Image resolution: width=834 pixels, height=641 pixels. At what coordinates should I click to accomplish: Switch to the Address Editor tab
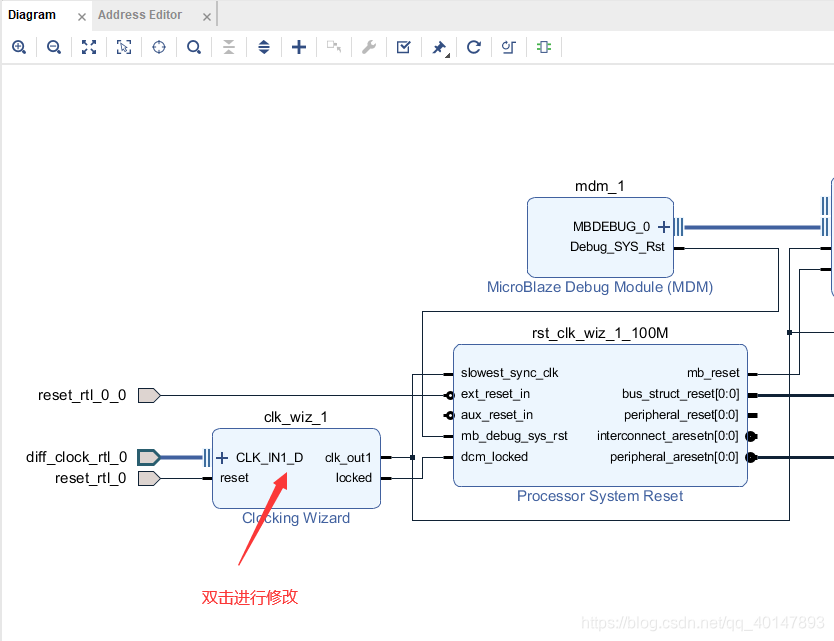pos(139,14)
